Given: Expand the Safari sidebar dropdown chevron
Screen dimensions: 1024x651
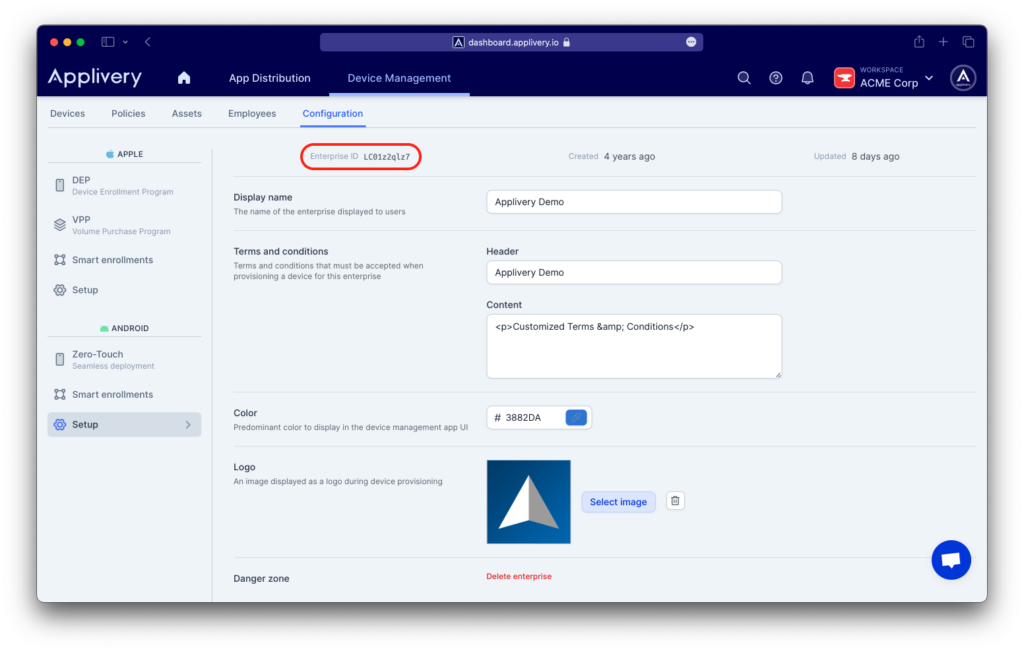Looking at the screenshot, I should (125, 42).
